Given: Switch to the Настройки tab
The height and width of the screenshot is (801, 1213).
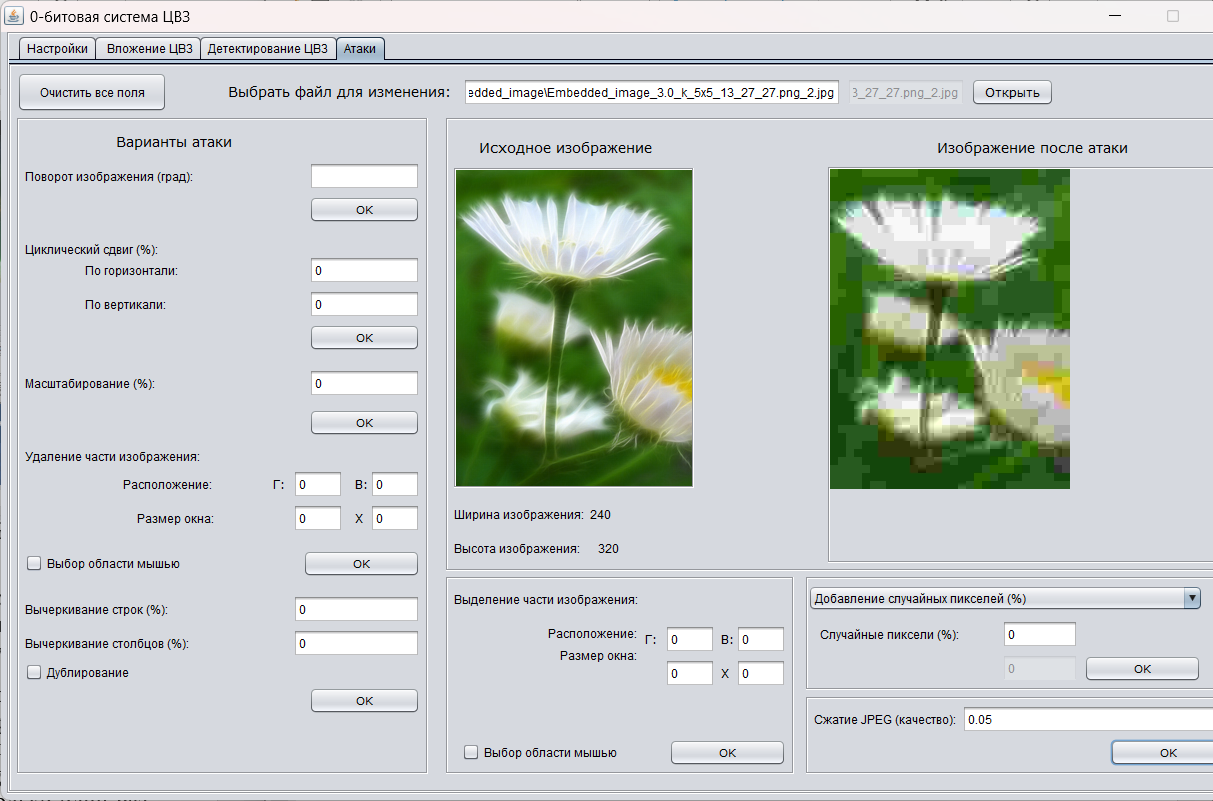Looking at the screenshot, I should tap(58, 48).
